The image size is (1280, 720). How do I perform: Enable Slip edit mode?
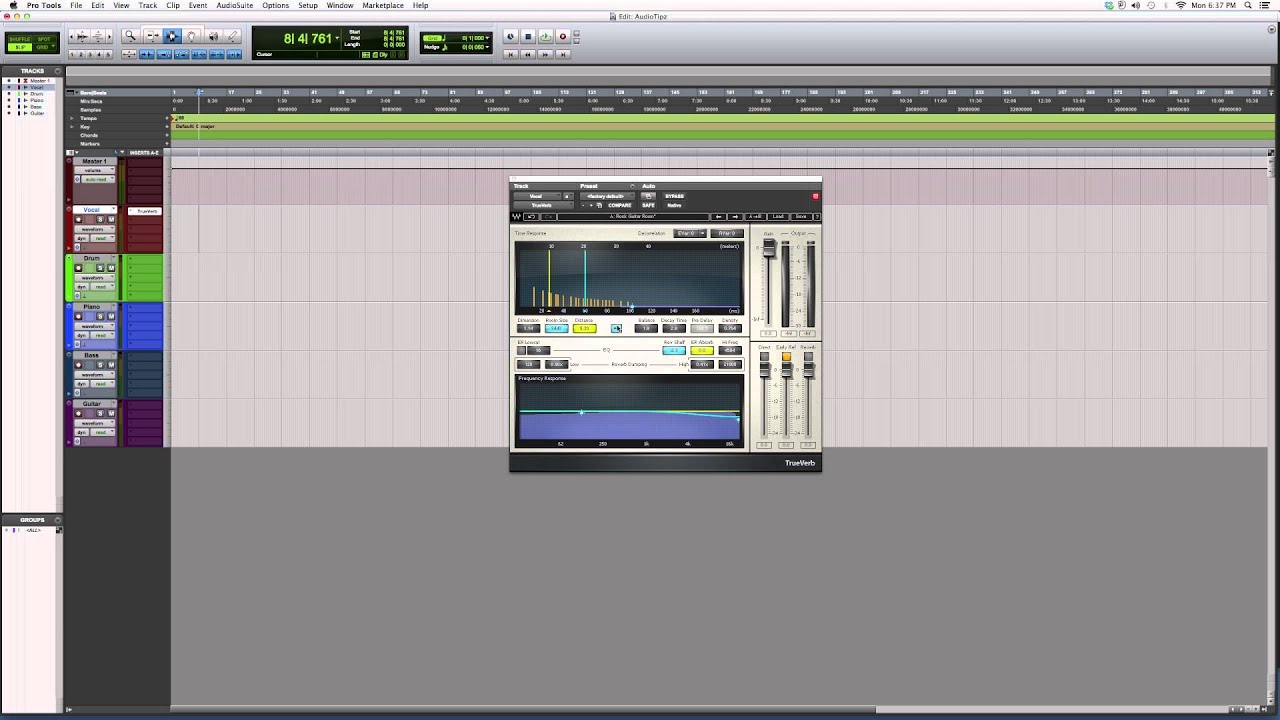point(20,47)
